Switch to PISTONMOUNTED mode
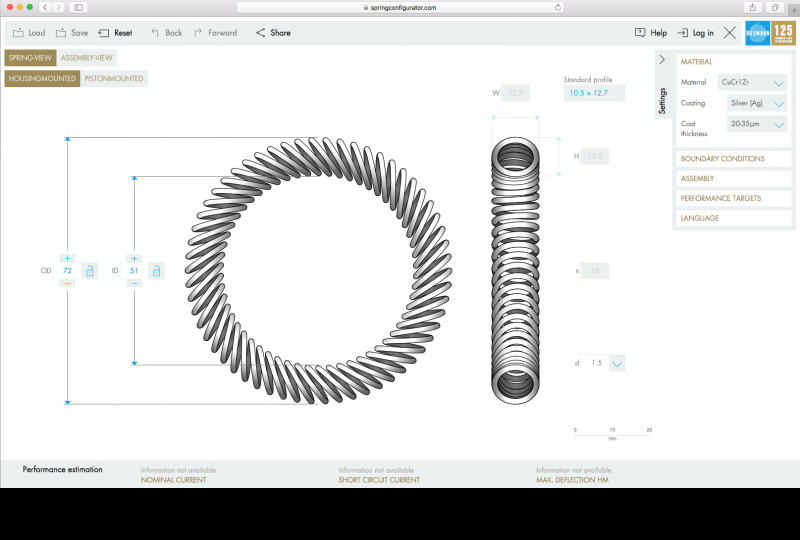 tap(114, 78)
